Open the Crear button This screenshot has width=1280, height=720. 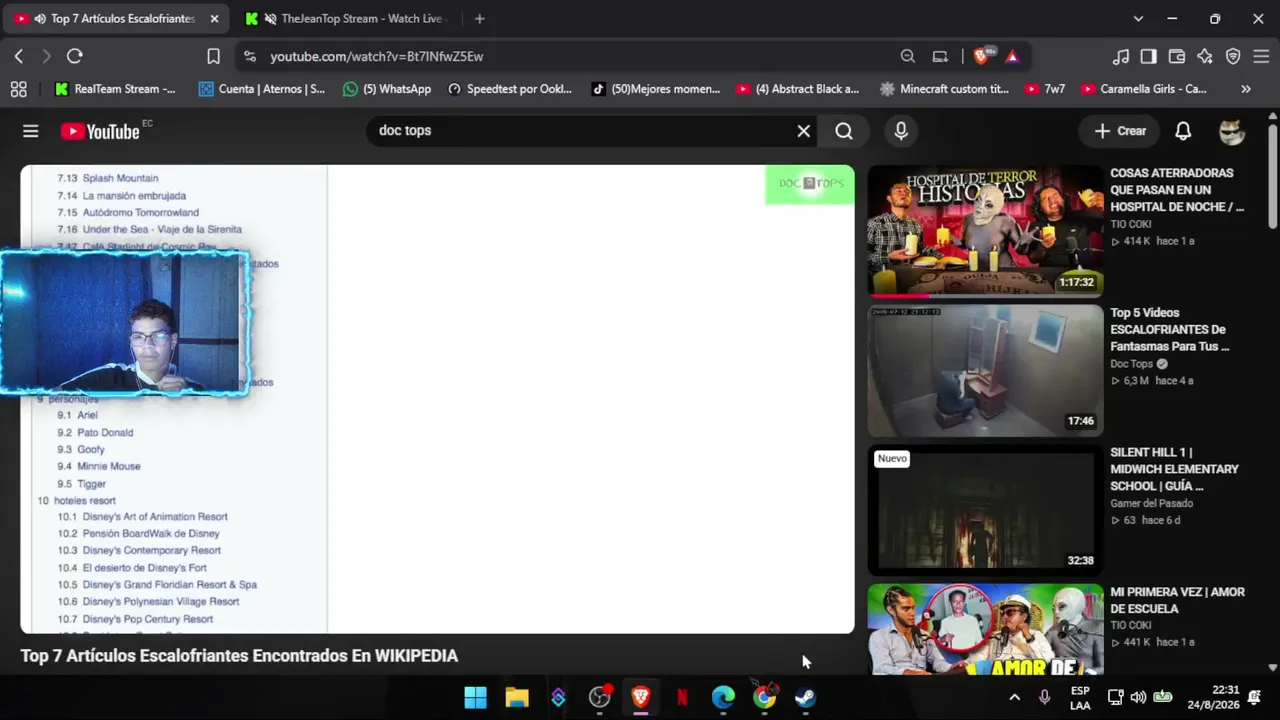coord(1120,131)
